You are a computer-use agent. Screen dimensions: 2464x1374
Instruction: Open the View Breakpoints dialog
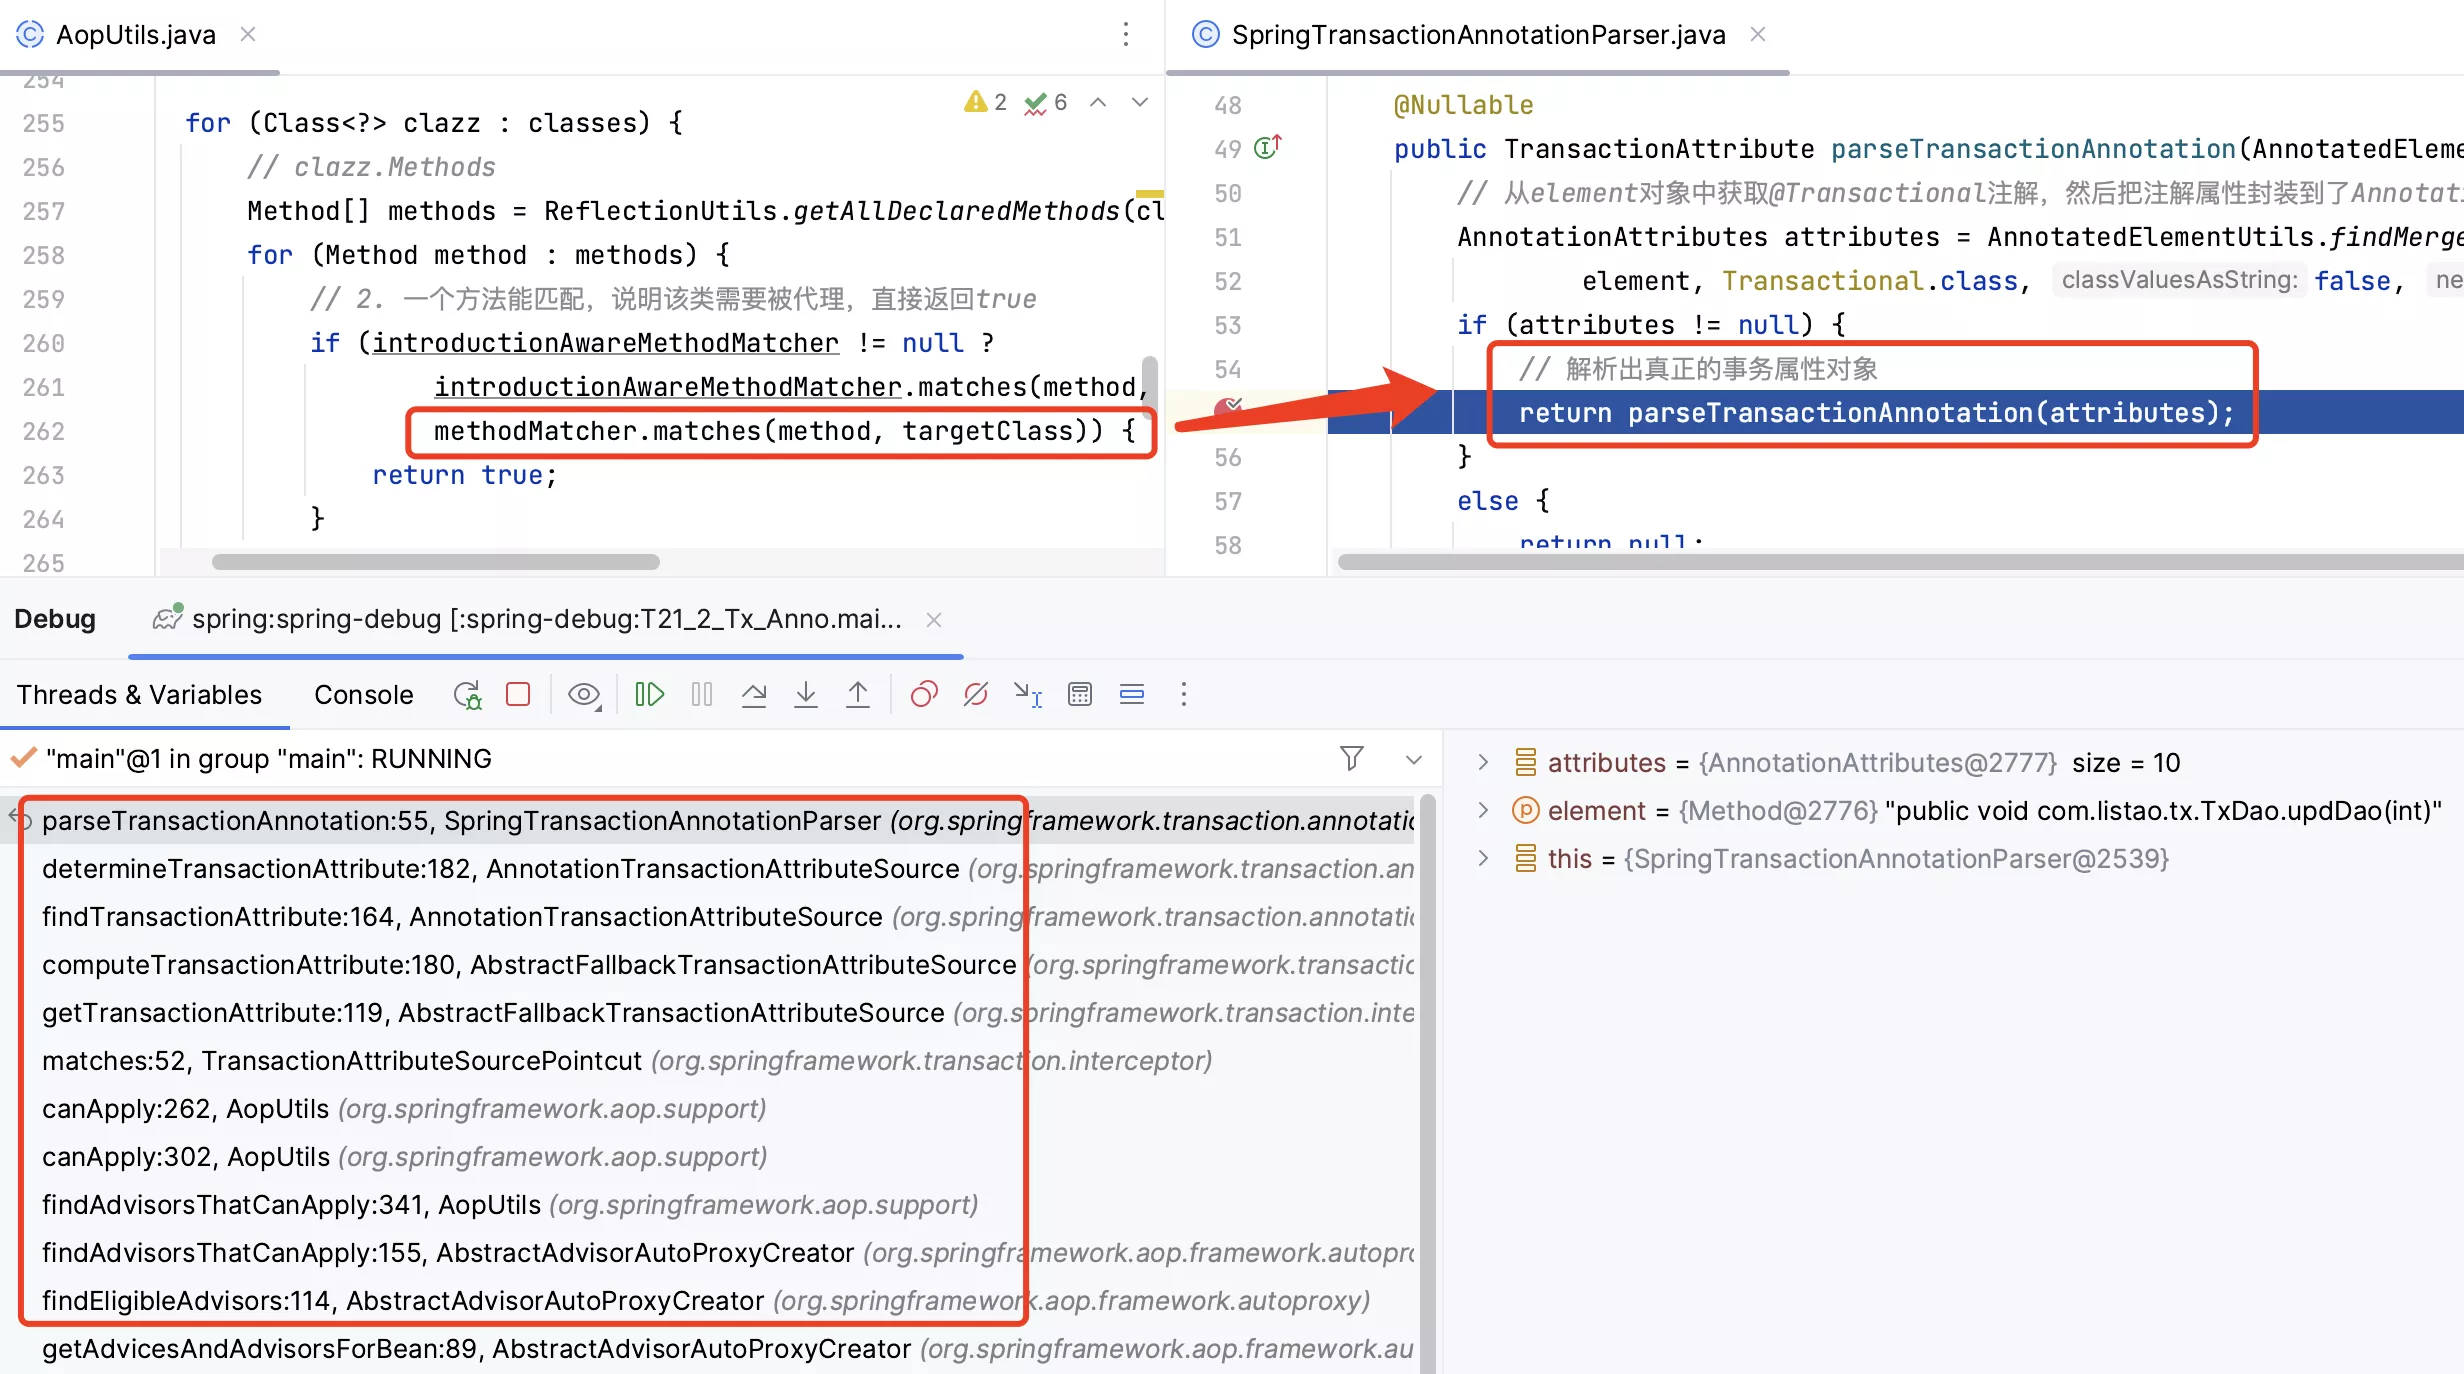924,694
